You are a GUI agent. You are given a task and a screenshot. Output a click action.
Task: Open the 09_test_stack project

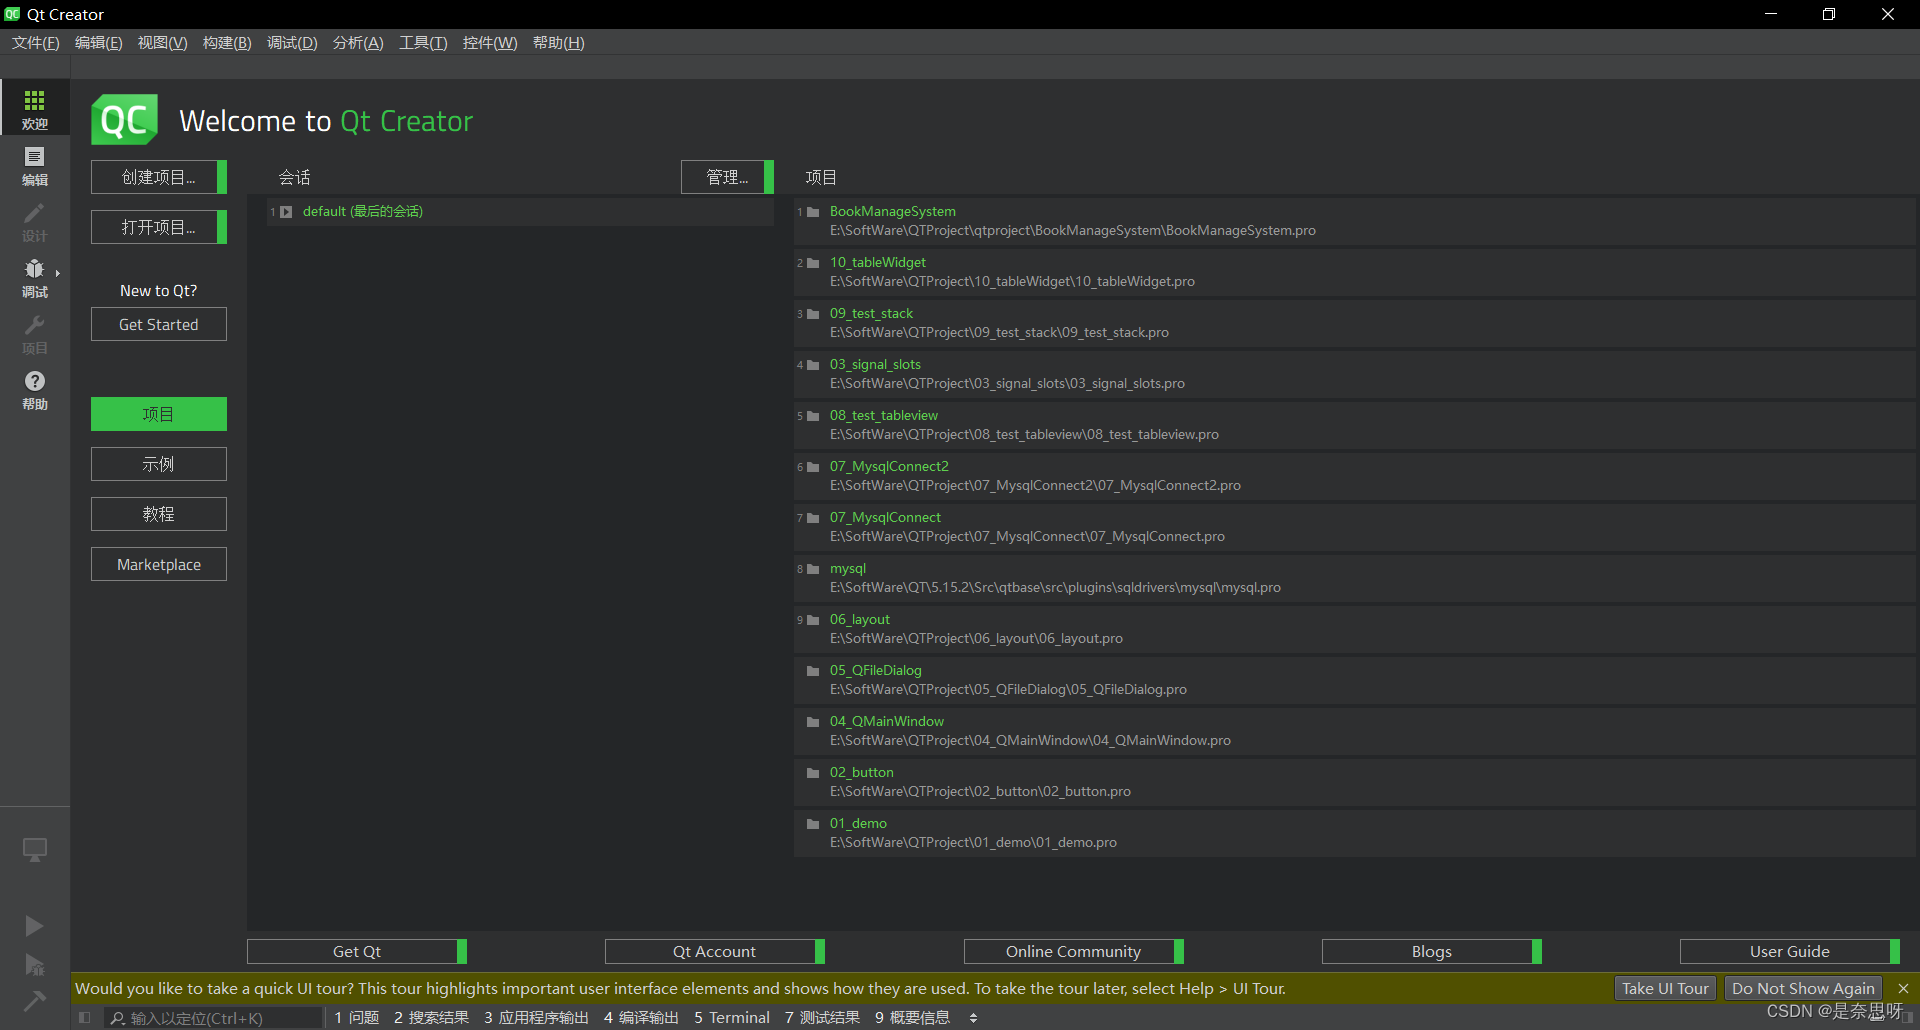1355,323
